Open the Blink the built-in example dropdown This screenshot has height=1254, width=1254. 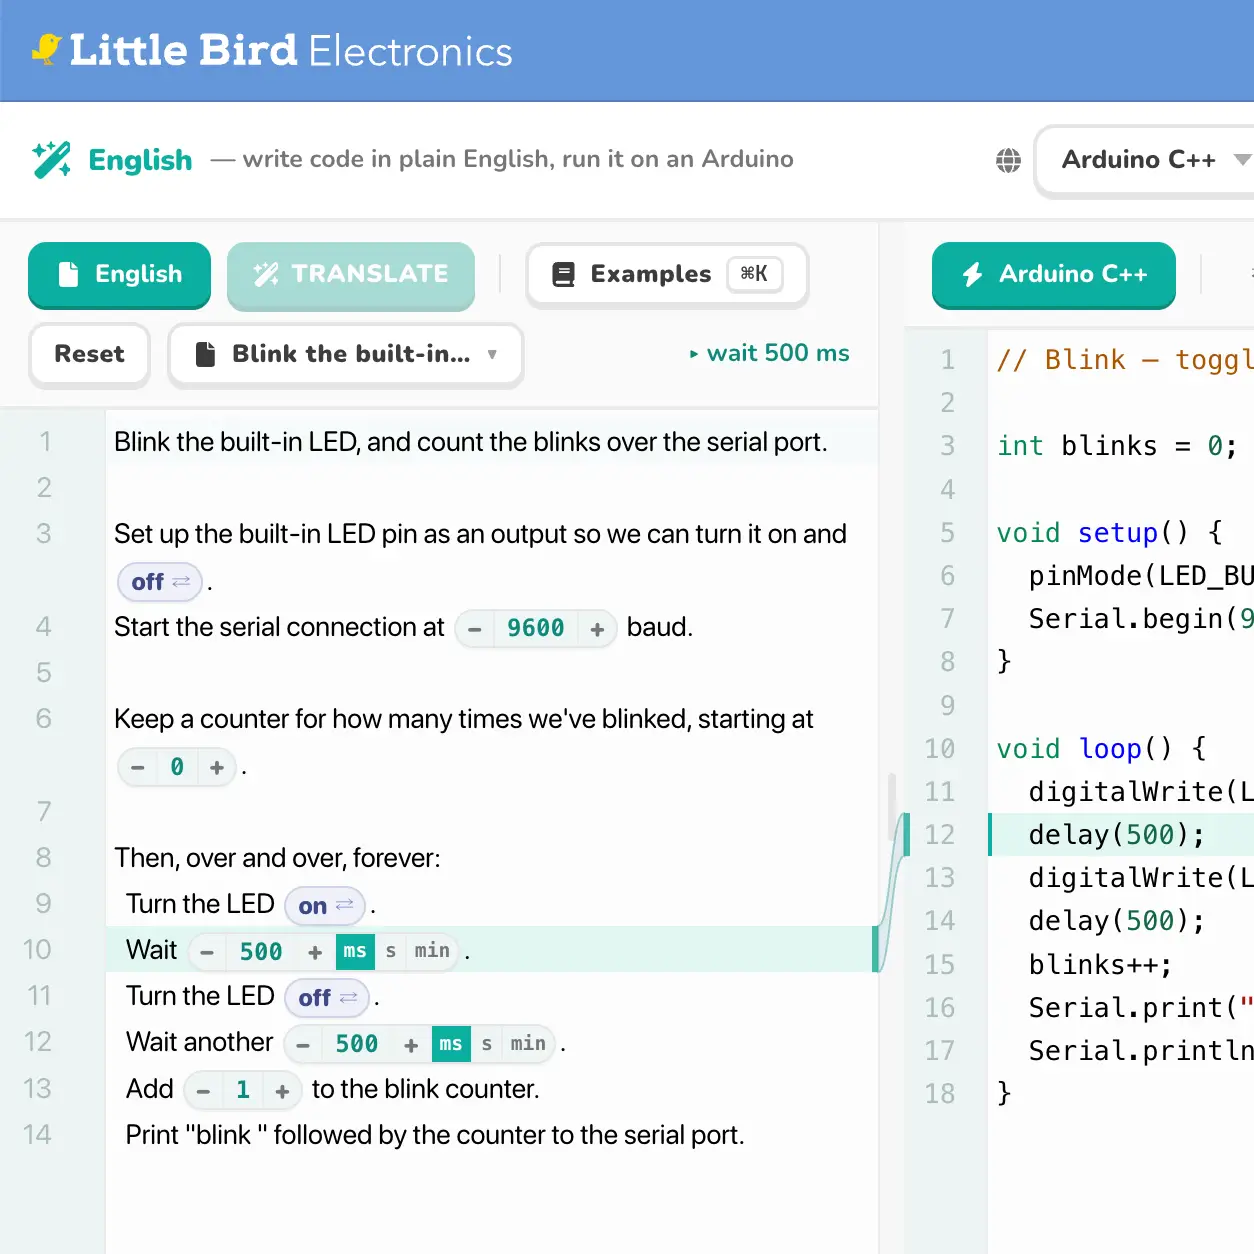(346, 354)
